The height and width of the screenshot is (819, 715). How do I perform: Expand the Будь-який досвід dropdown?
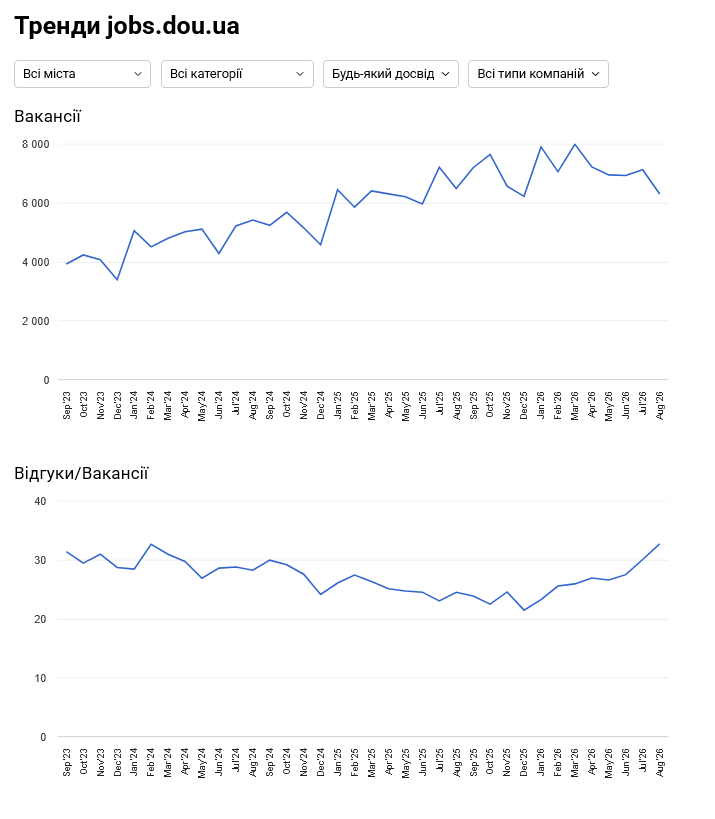[x=391, y=74]
